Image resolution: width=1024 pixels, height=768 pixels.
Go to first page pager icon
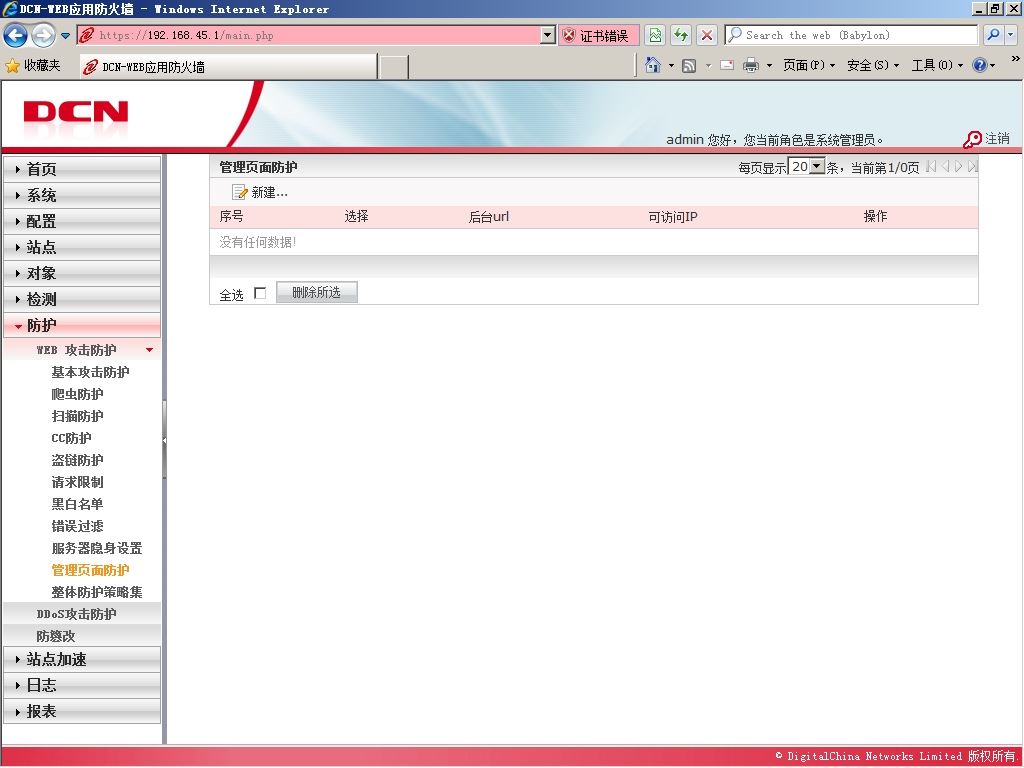pos(931,167)
